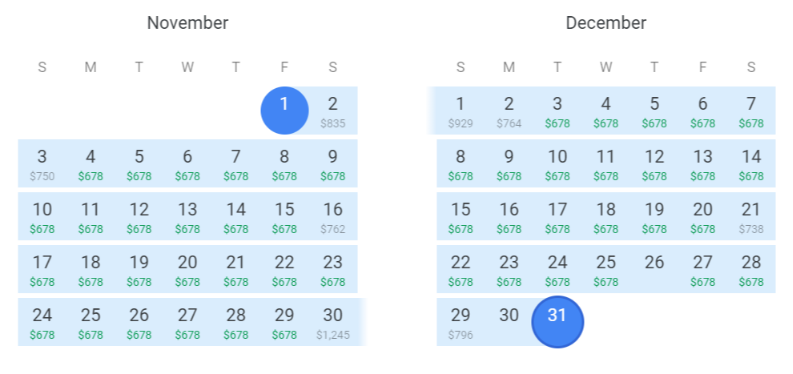Pick December 10 at $678
793x374 pixels.
click(x=557, y=163)
